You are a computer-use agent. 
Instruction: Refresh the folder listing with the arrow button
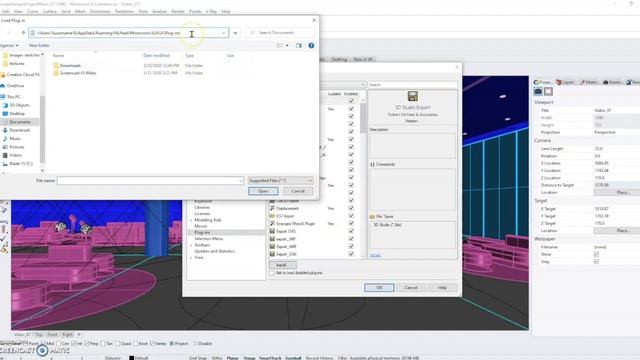tap(235, 33)
